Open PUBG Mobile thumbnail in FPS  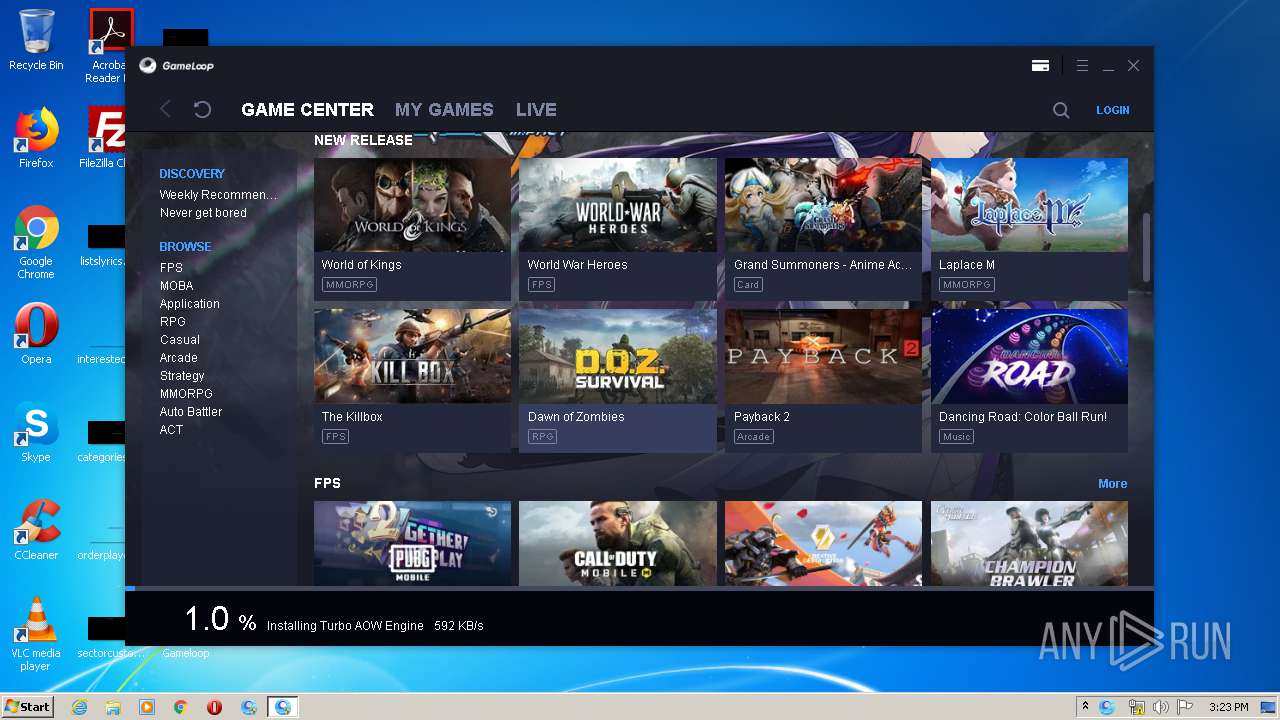(x=412, y=543)
